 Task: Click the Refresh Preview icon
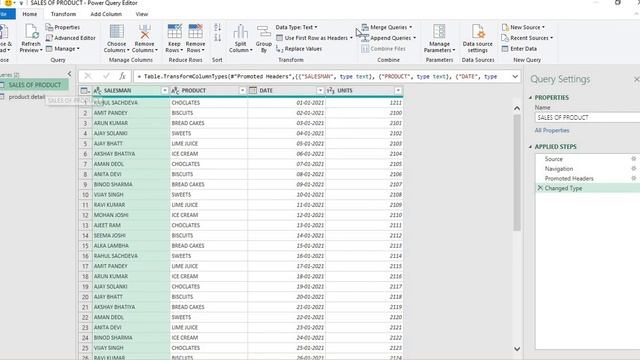(31, 31)
